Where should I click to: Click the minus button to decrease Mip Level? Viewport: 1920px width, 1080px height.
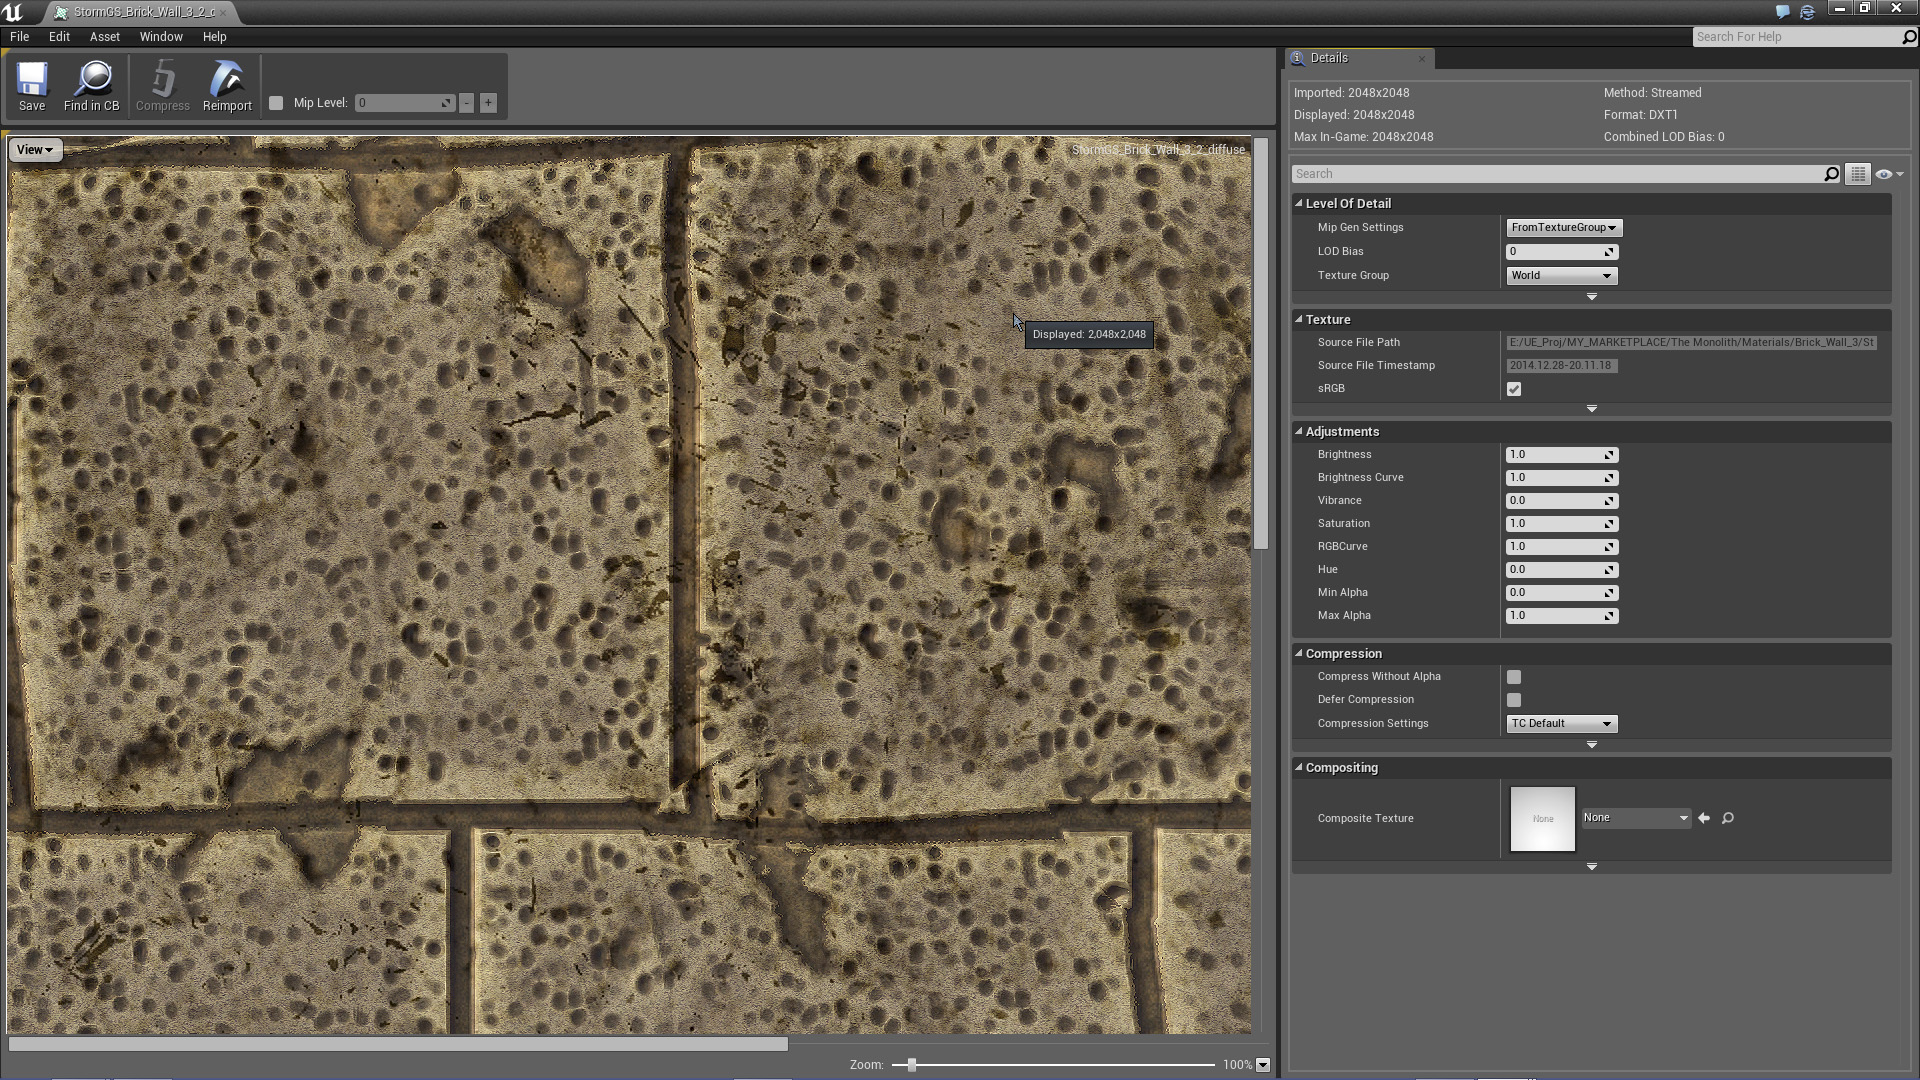point(466,102)
